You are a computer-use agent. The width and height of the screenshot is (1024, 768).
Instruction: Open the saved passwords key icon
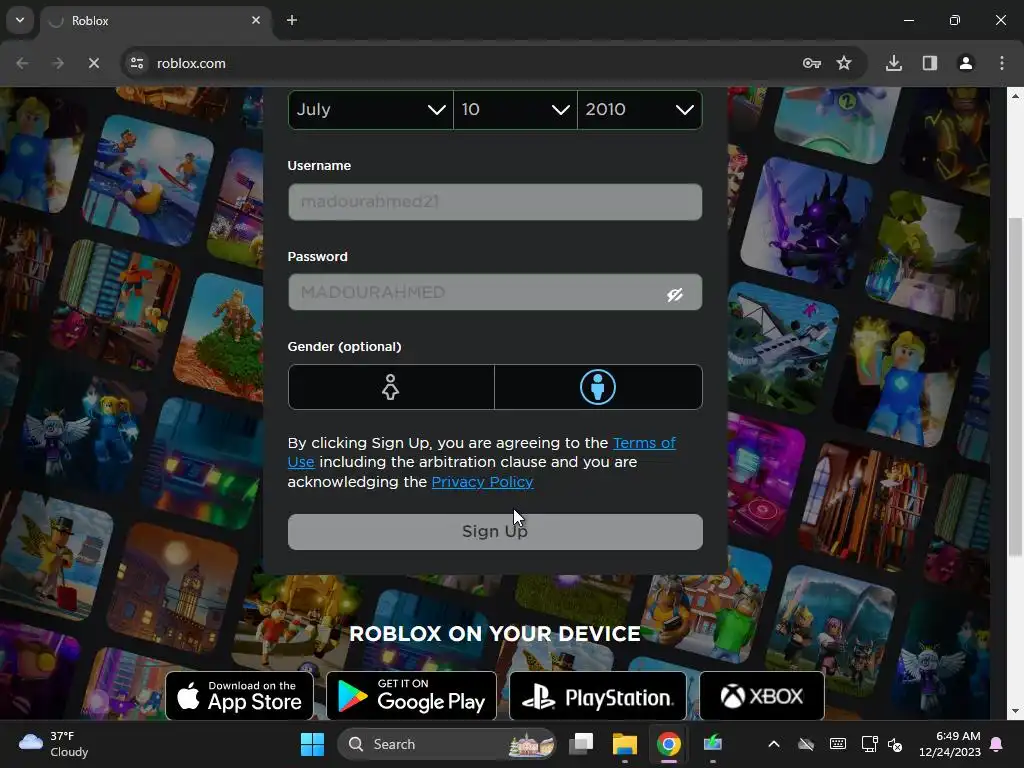[812, 63]
